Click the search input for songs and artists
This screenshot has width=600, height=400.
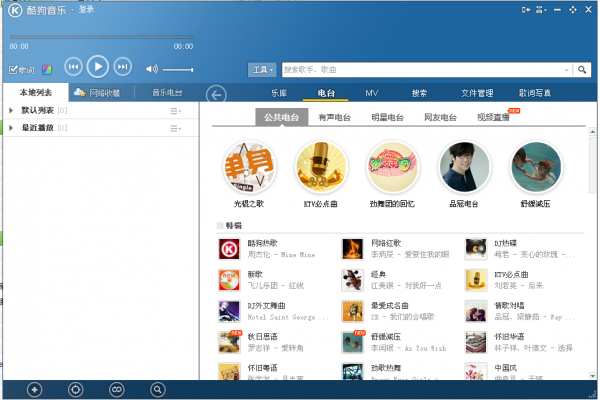[x=423, y=70]
